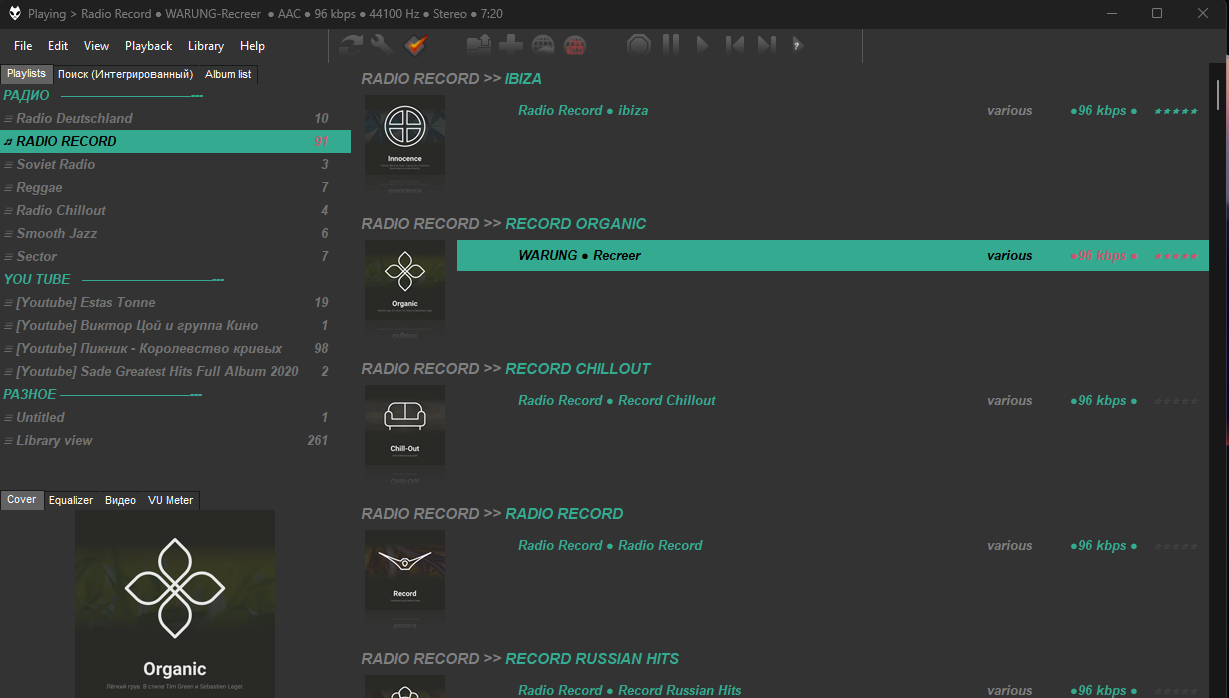Open the [Youtube] Estas Tonne playlist
The width and height of the screenshot is (1229, 698).
(175, 302)
